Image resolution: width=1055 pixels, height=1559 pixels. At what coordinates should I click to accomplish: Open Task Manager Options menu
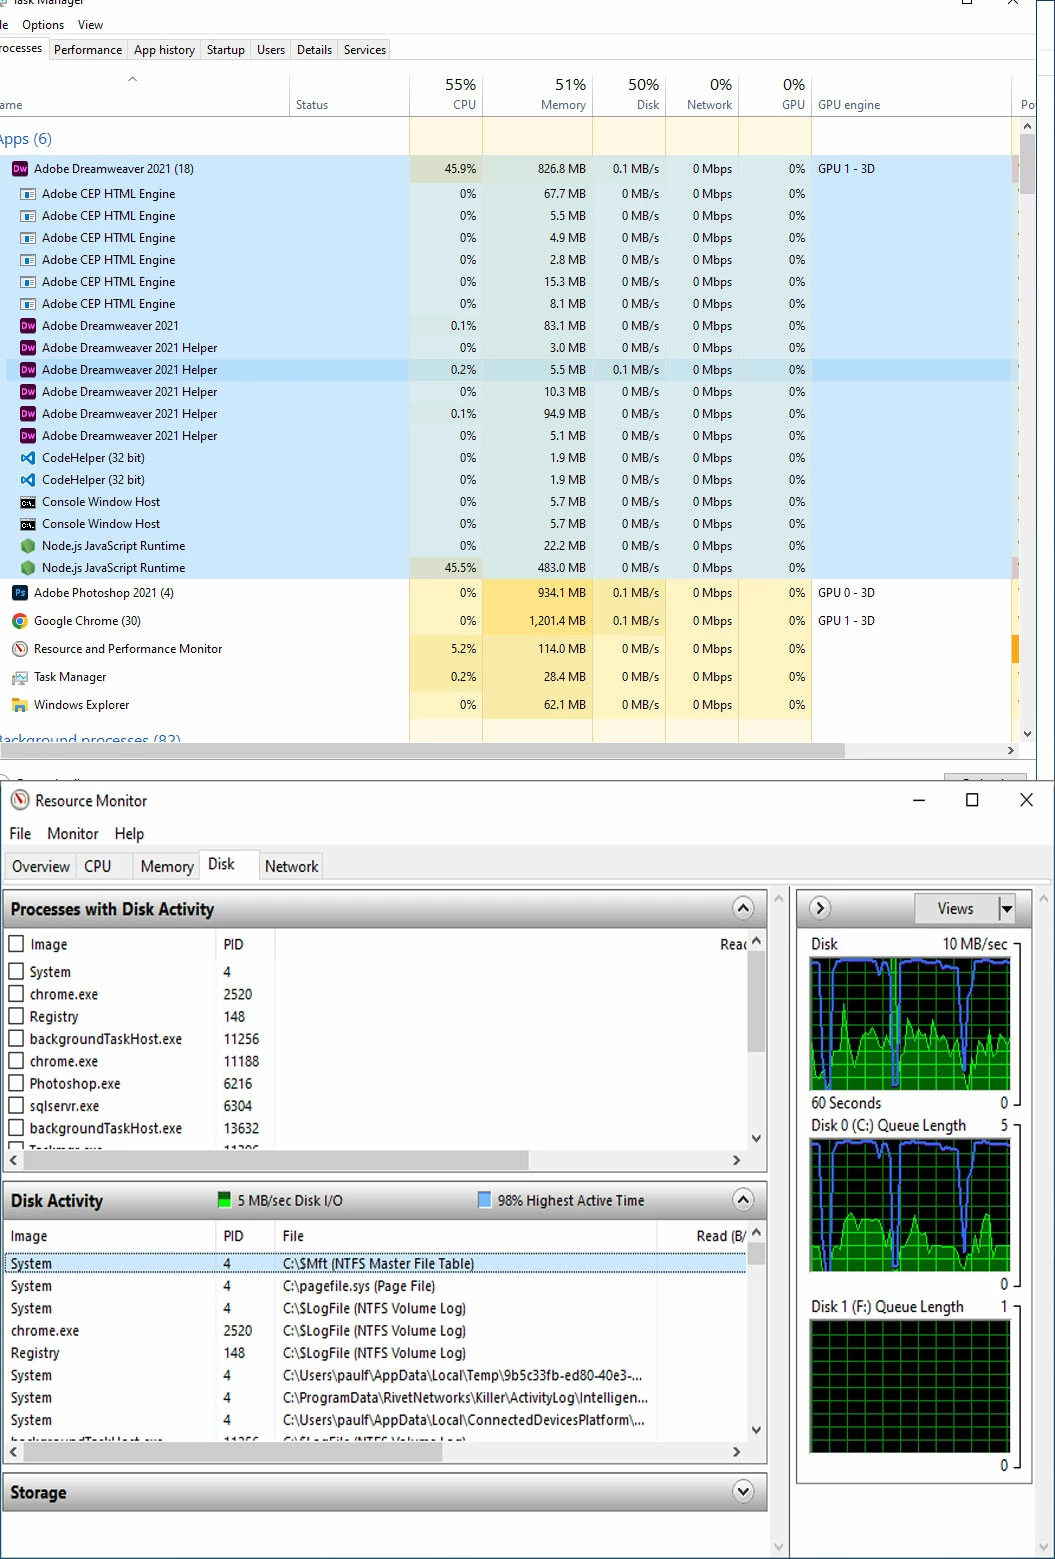[x=43, y=25]
